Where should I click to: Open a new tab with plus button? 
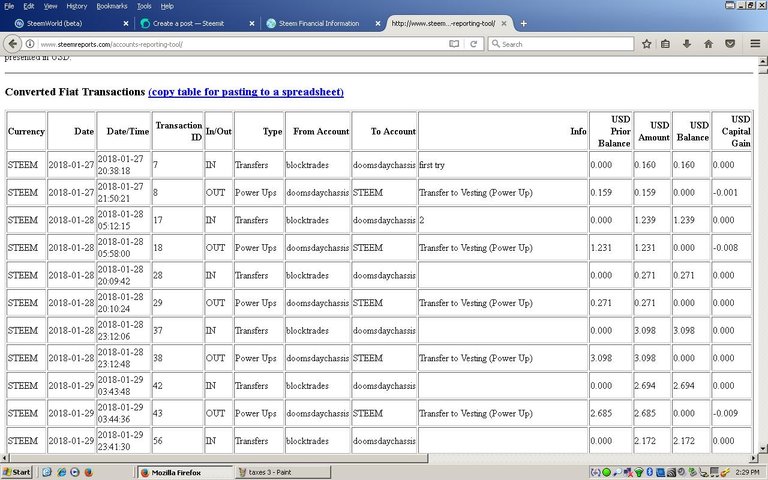[x=524, y=24]
